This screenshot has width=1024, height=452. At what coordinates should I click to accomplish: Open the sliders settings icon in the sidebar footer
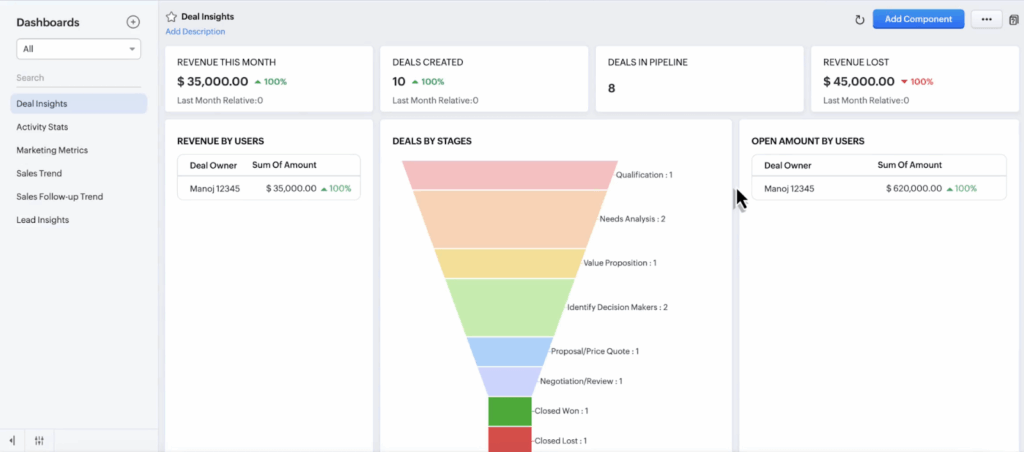[x=39, y=440]
